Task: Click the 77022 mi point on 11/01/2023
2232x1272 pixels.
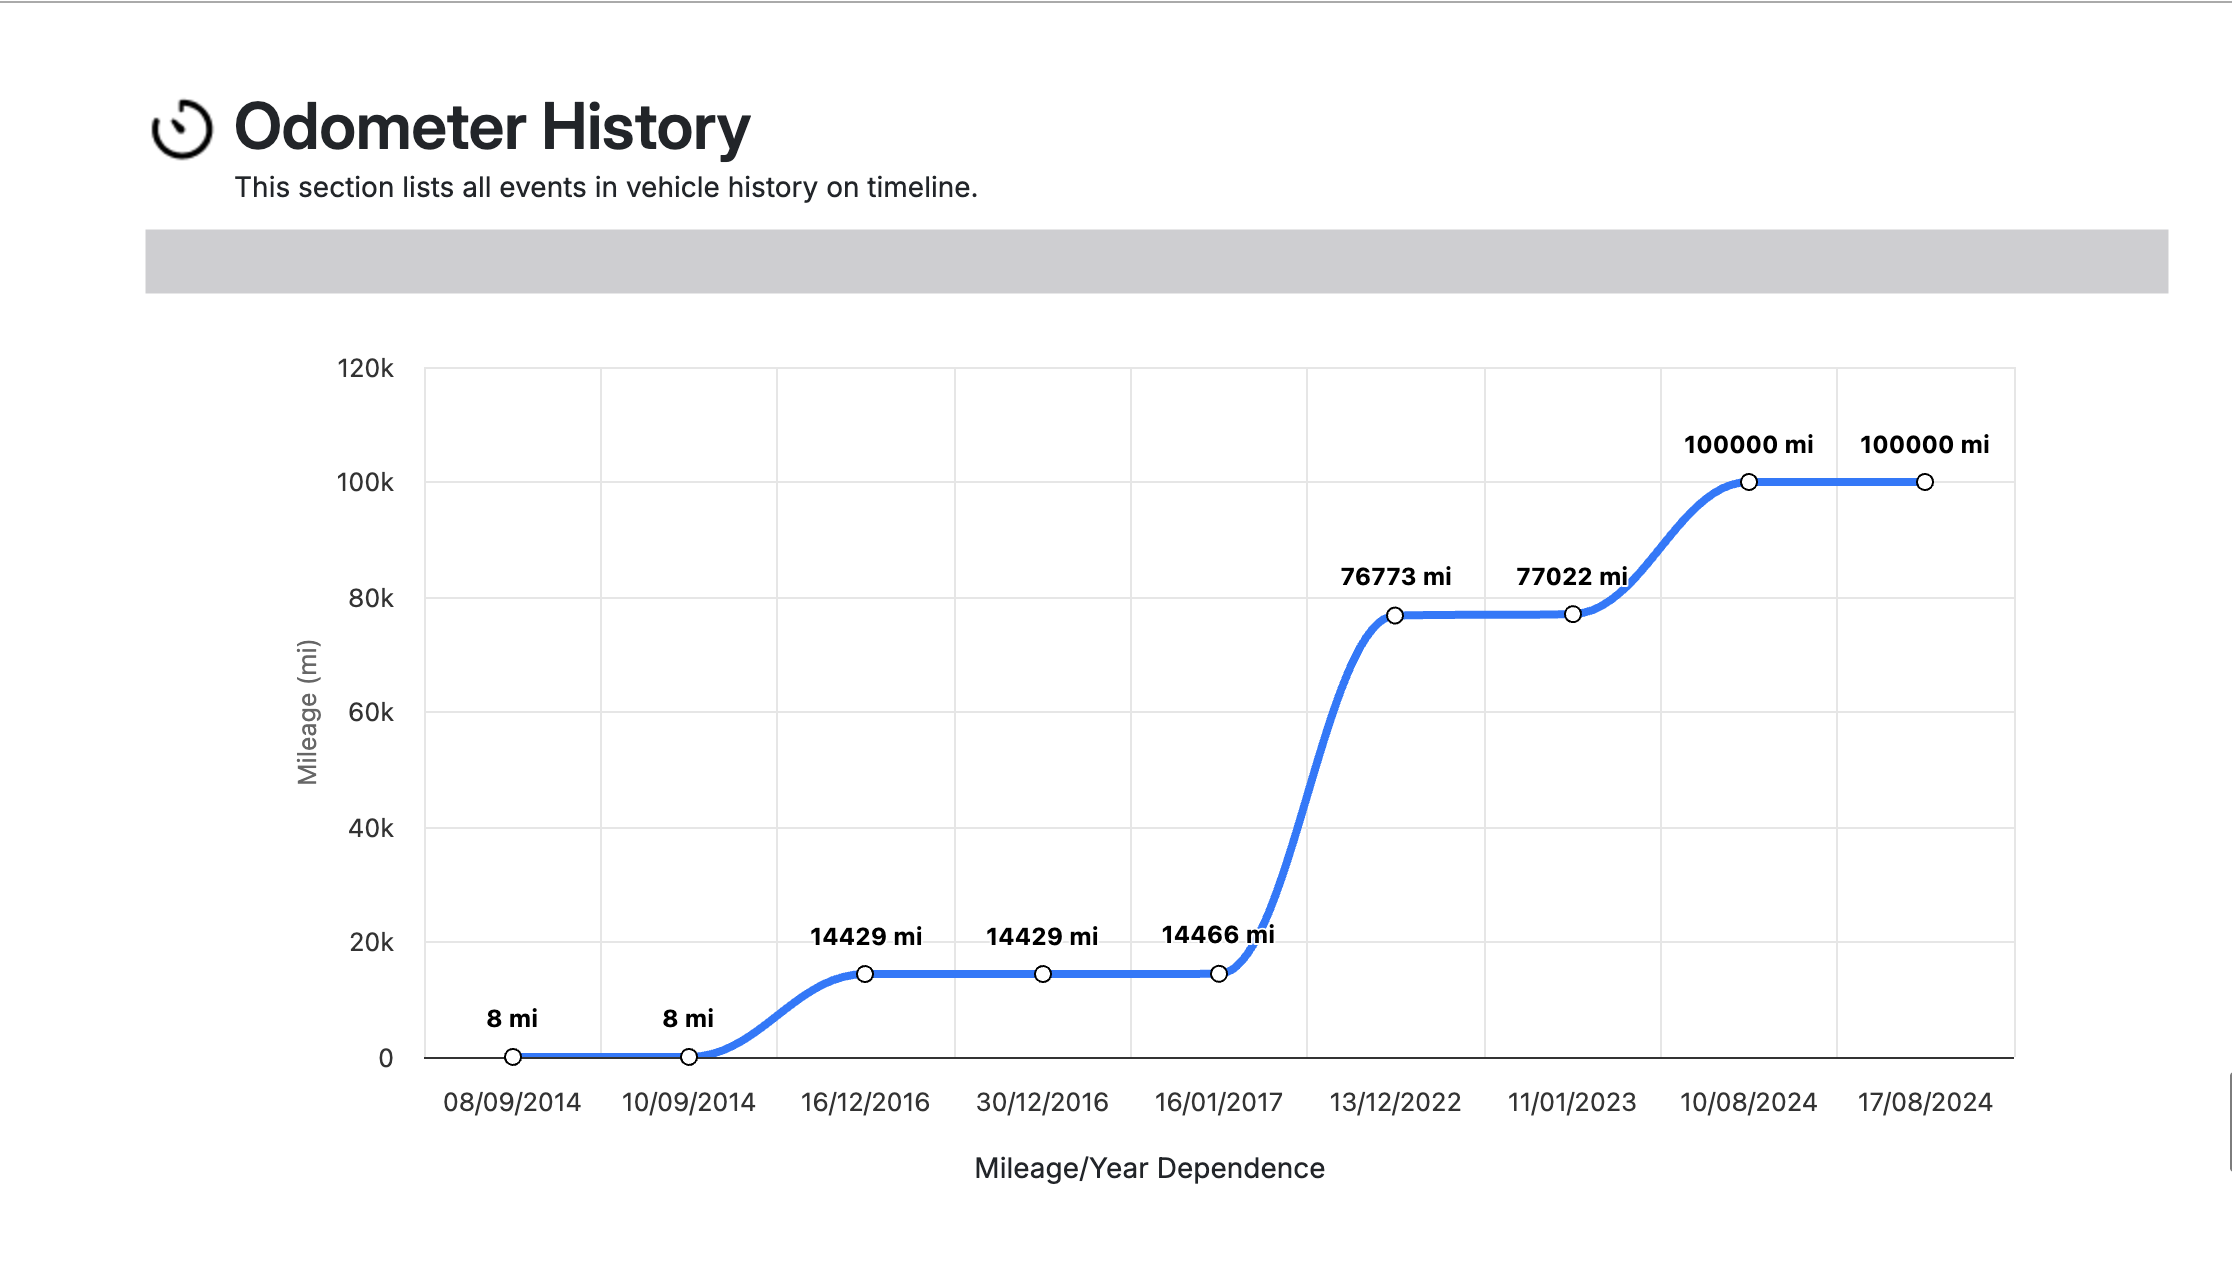Action: tap(1573, 612)
